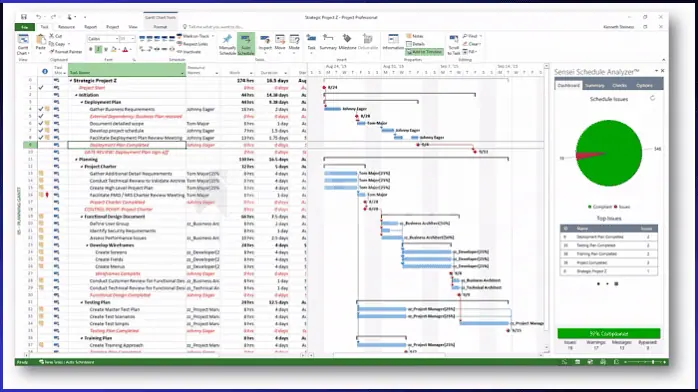Click the Cut scissors command

click(x=56, y=36)
